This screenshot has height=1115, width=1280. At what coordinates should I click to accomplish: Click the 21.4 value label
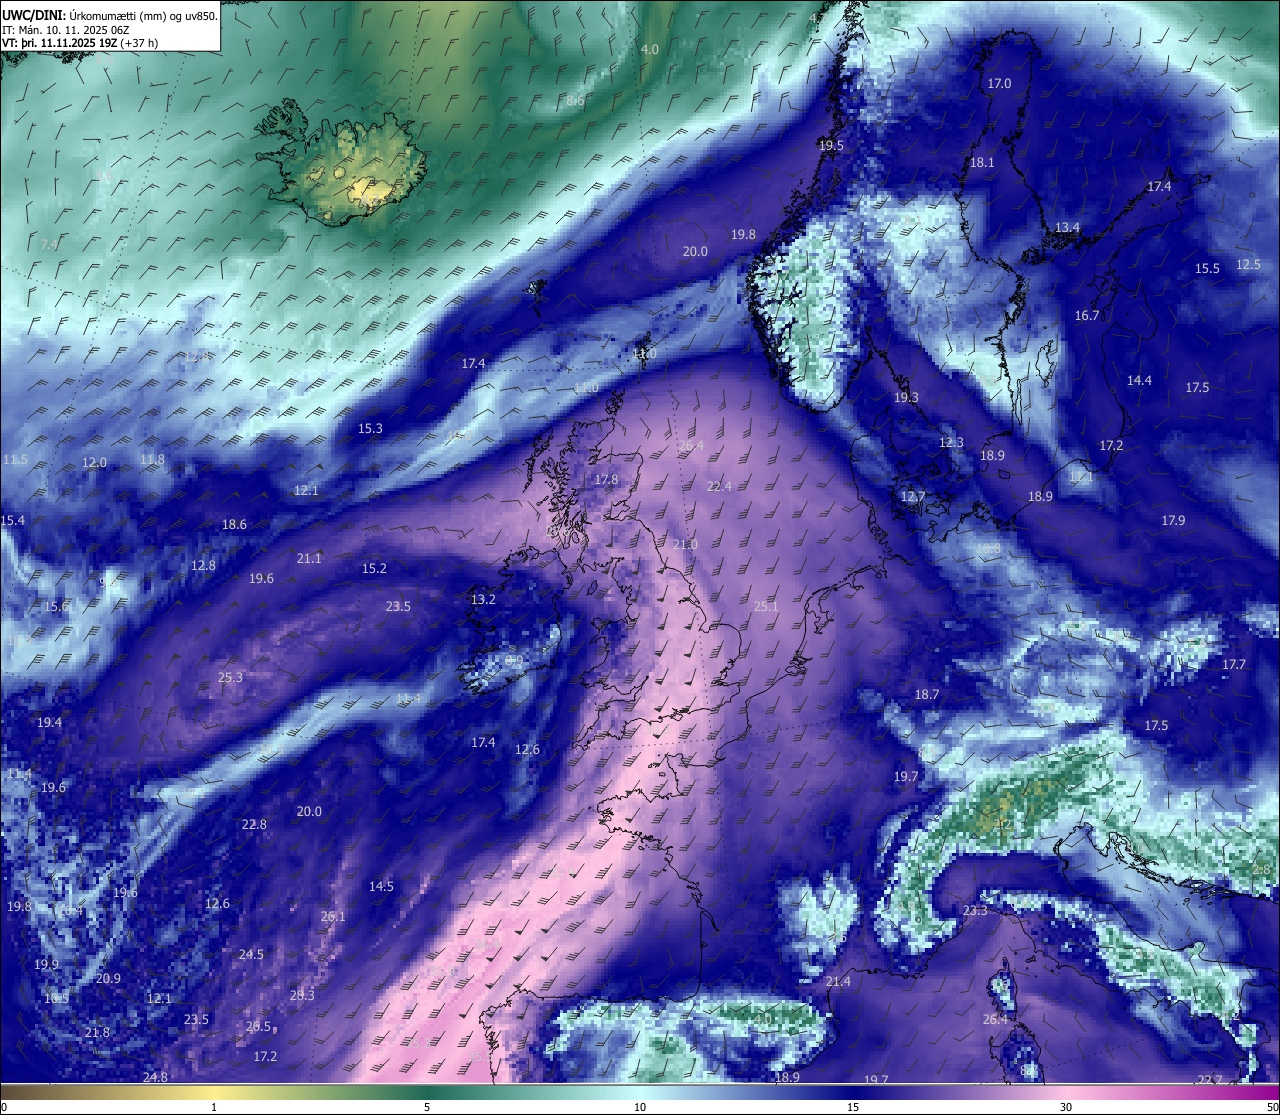coord(838,981)
